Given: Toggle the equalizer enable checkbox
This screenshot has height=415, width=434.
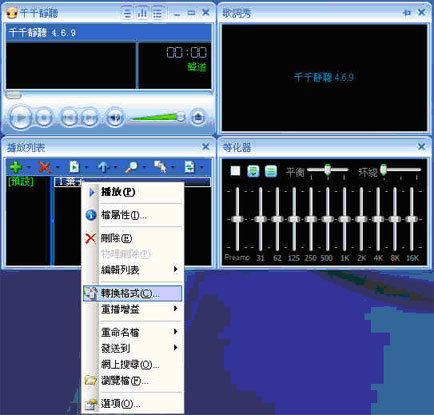Looking at the screenshot, I should click(x=236, y=171).
